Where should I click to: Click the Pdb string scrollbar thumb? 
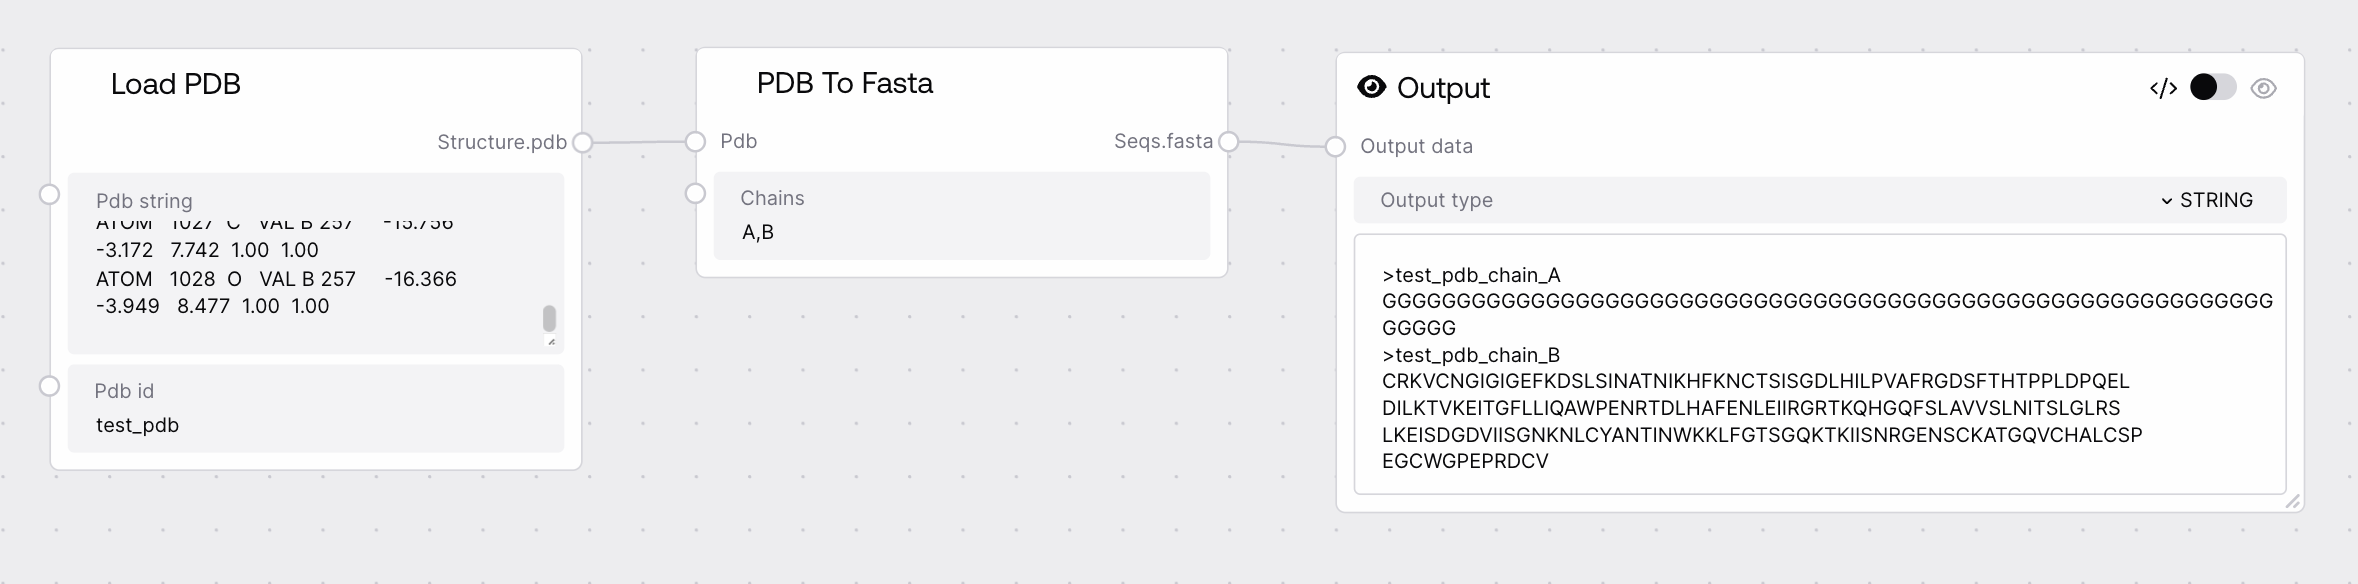click(549, 318)
